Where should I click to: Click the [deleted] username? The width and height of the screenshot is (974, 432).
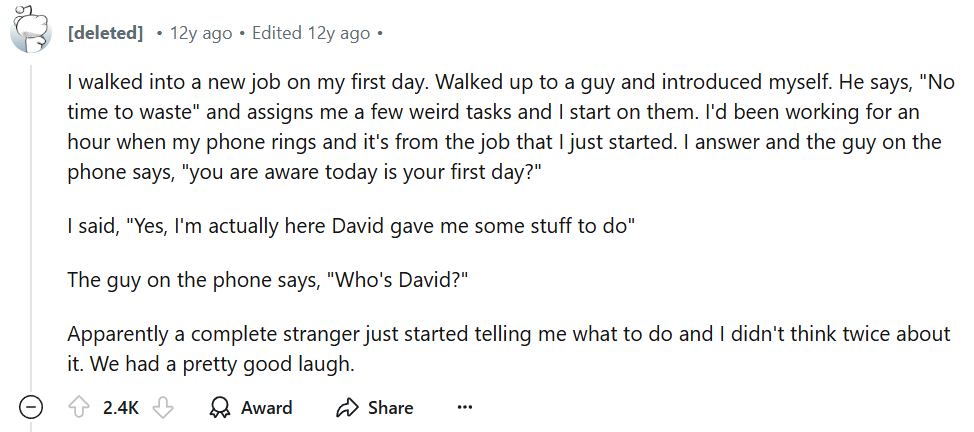click(105, 33)
